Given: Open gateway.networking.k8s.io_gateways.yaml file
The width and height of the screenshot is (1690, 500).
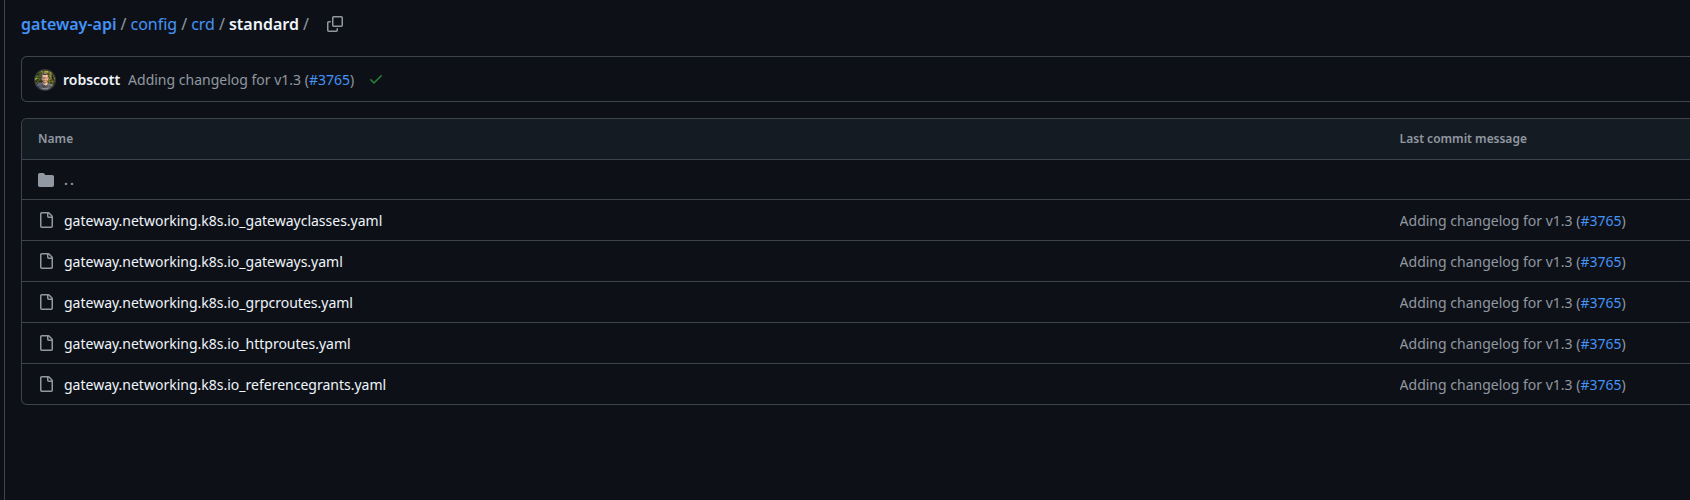Looking at the screenshot, I should click(x=203, y=262).
